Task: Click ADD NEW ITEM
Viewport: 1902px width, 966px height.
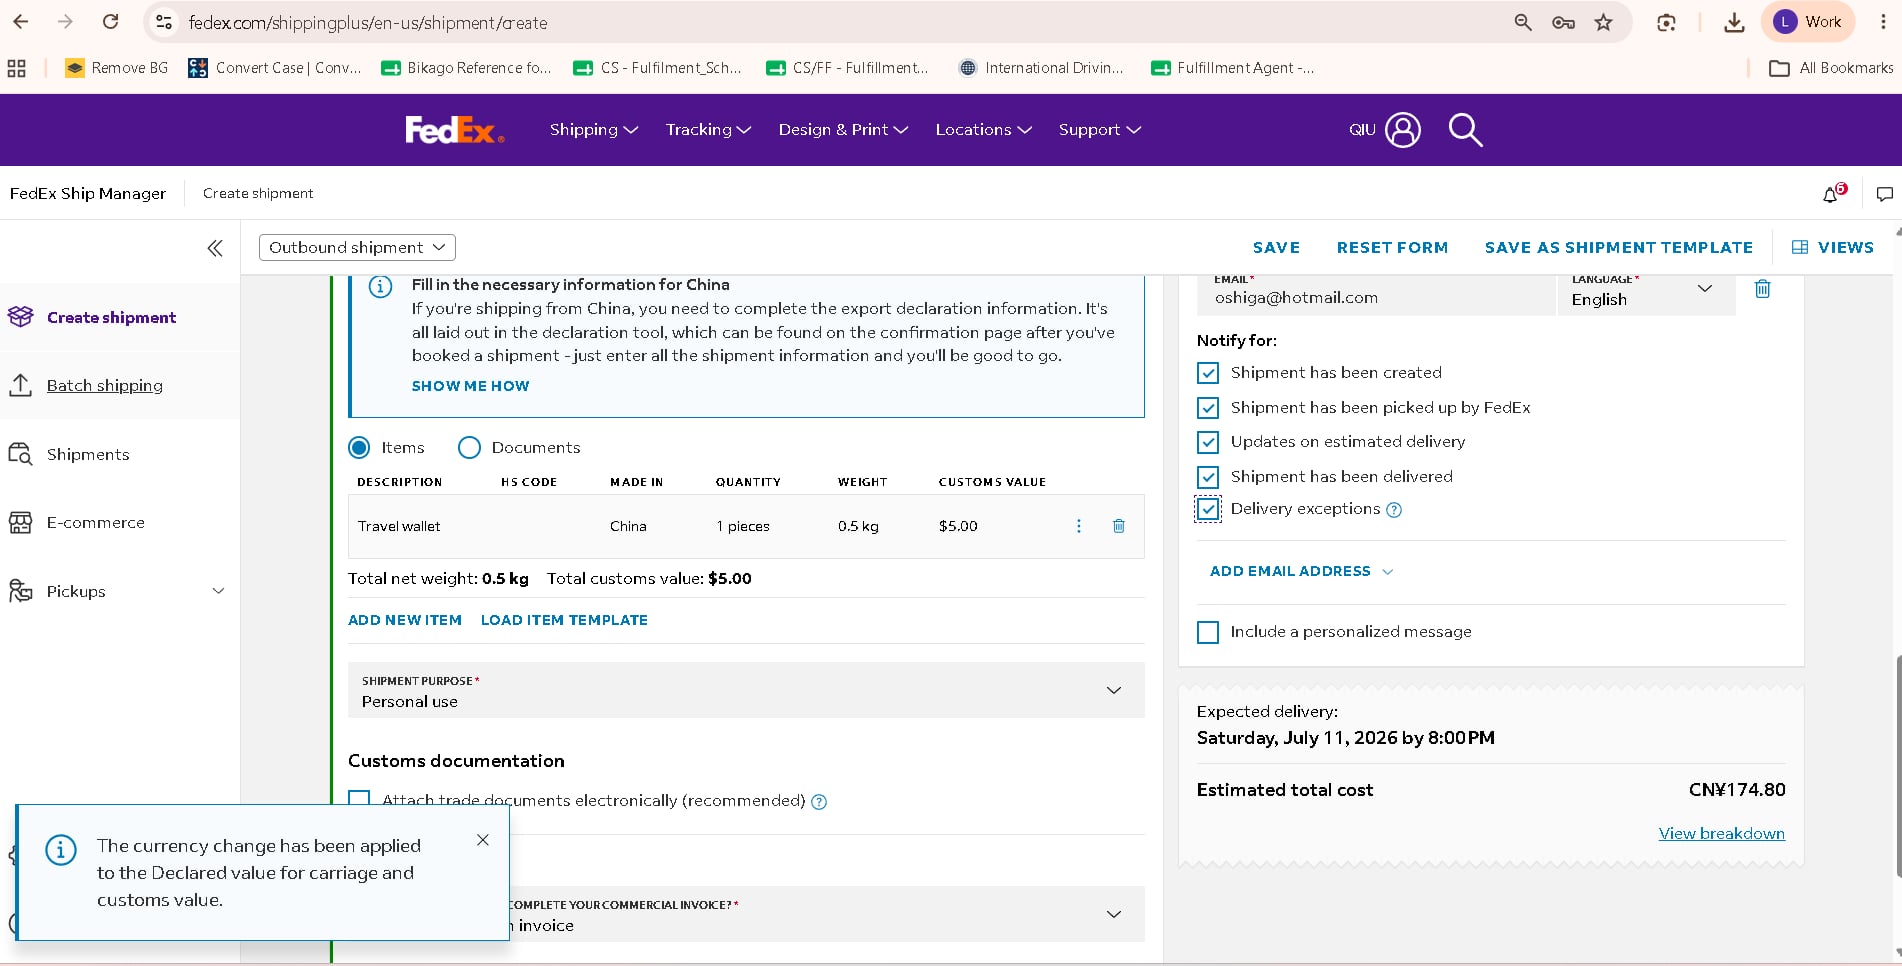Action: point(405,620)
